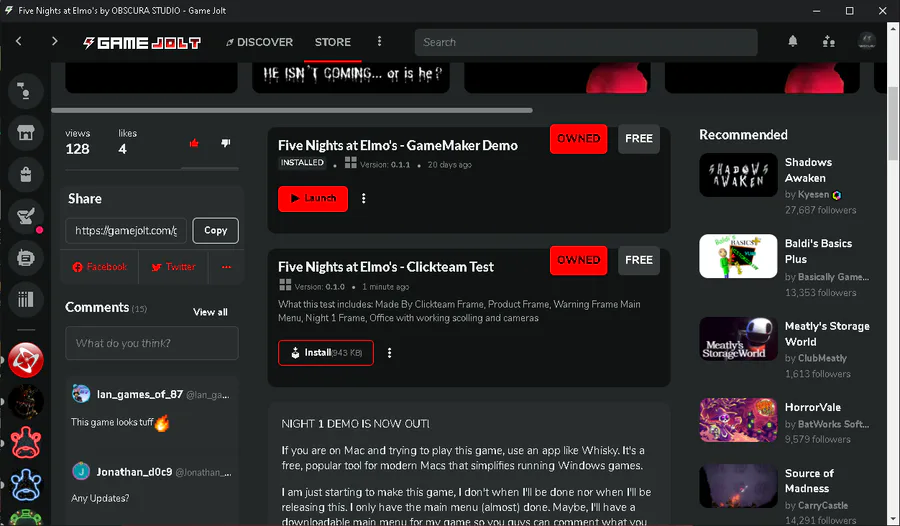The height and width of the screenshot is (526, 900).
Task: Click FREE badge on GameMaker Demo
Action: coord(639,139)
